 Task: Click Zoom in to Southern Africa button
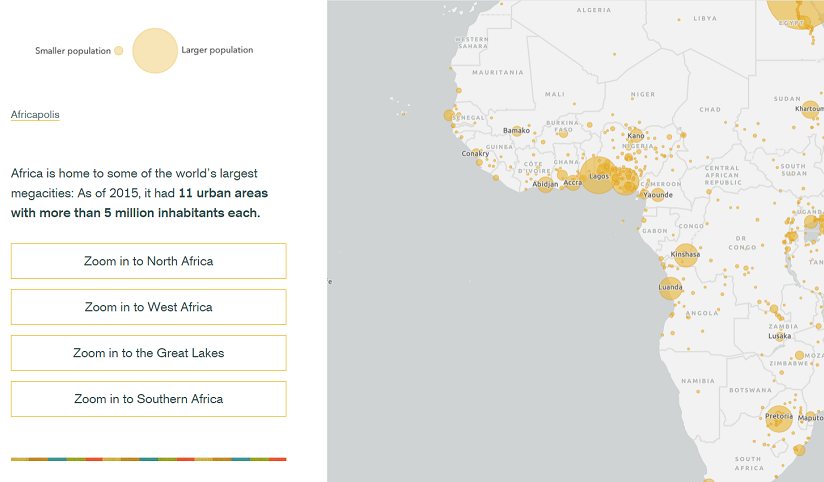click(149, 399)
